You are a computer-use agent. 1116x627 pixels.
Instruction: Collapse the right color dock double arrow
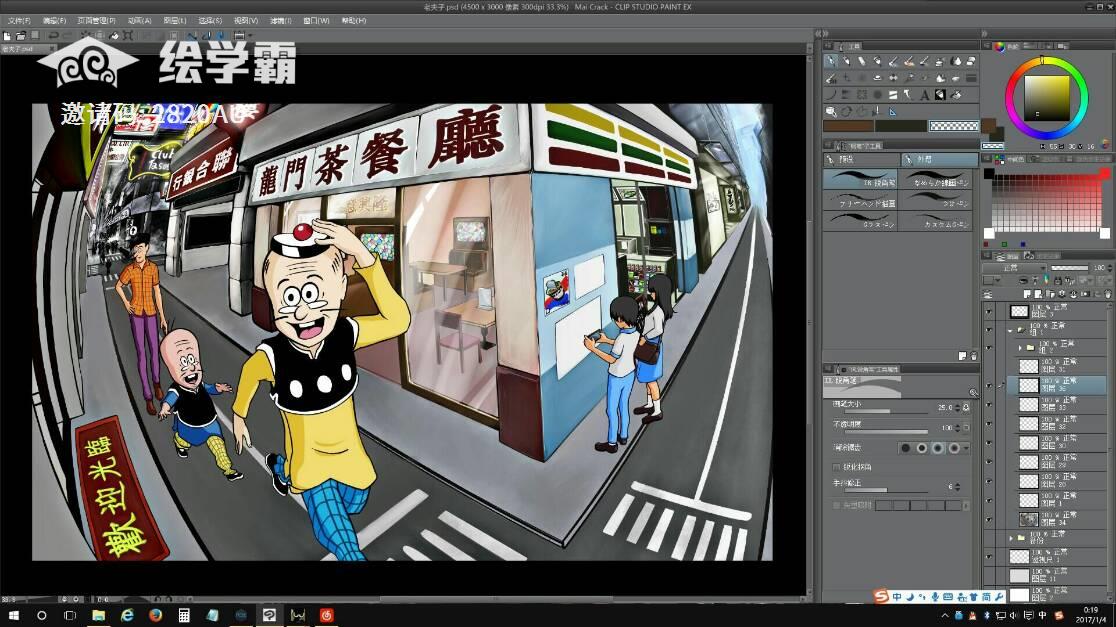984,33
